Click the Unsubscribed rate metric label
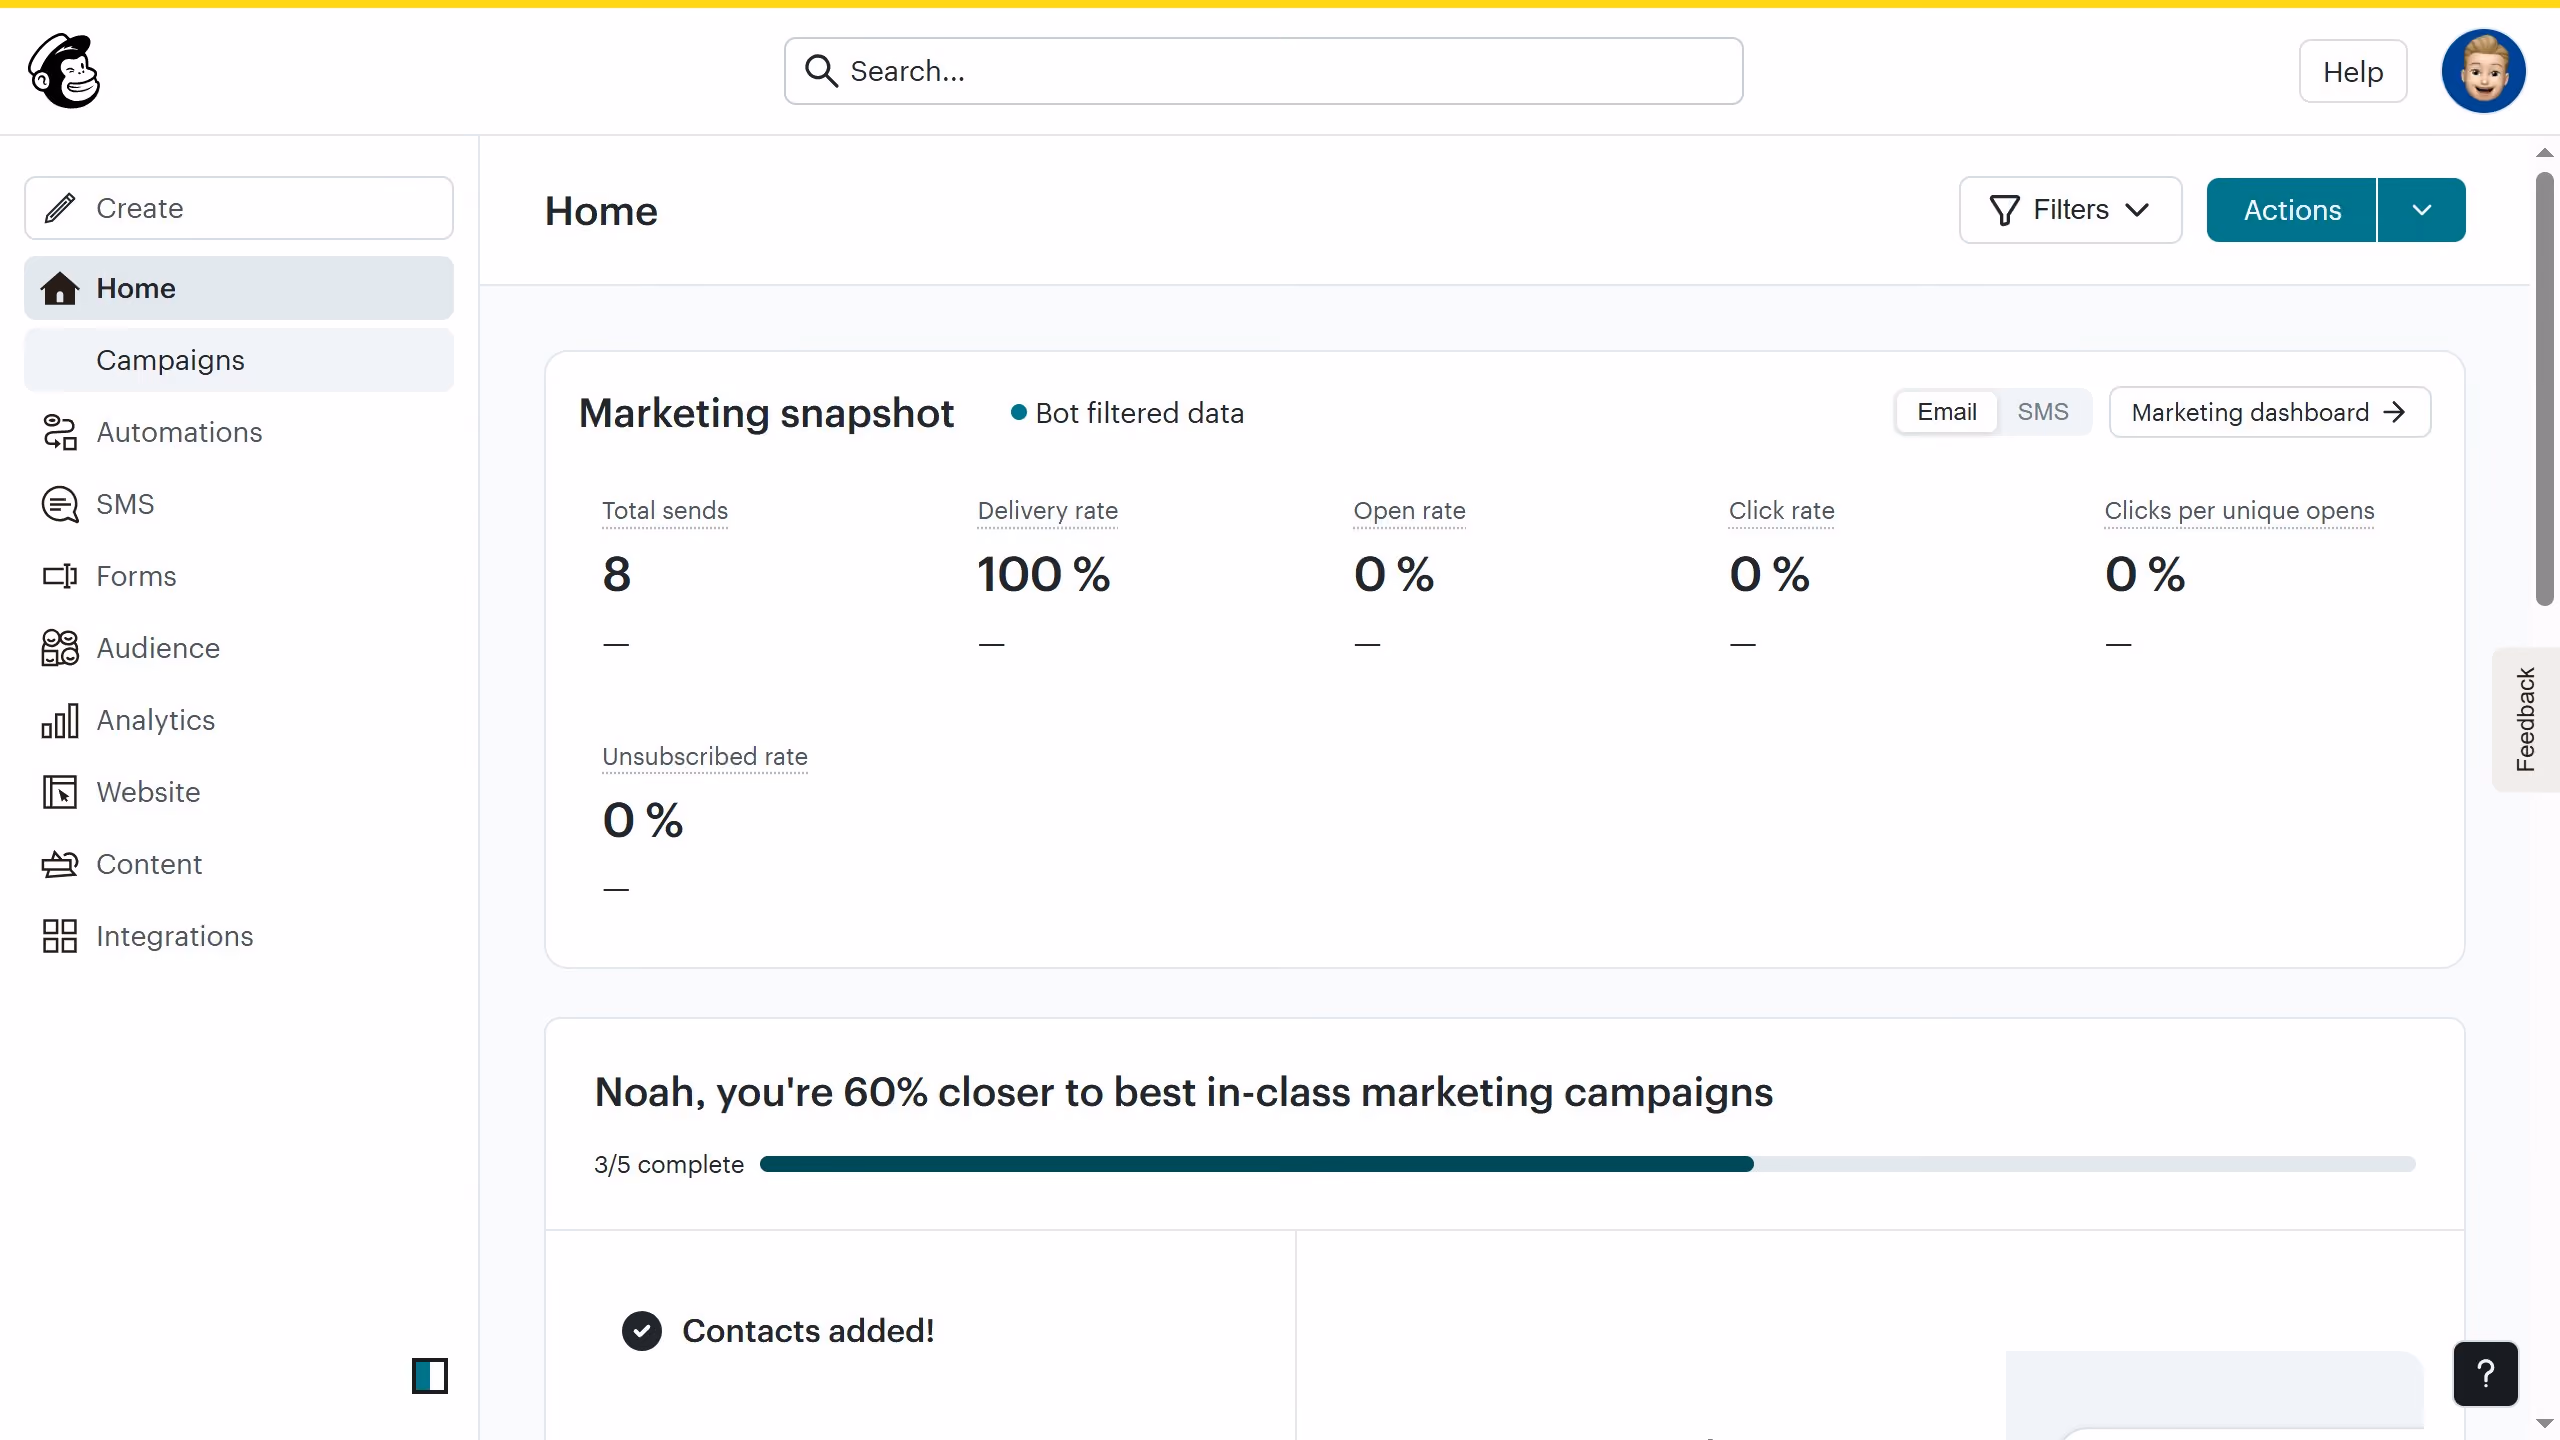The width and height of the screenshot is (2560, 1440). pyautogui.click(x=705, y=757)
